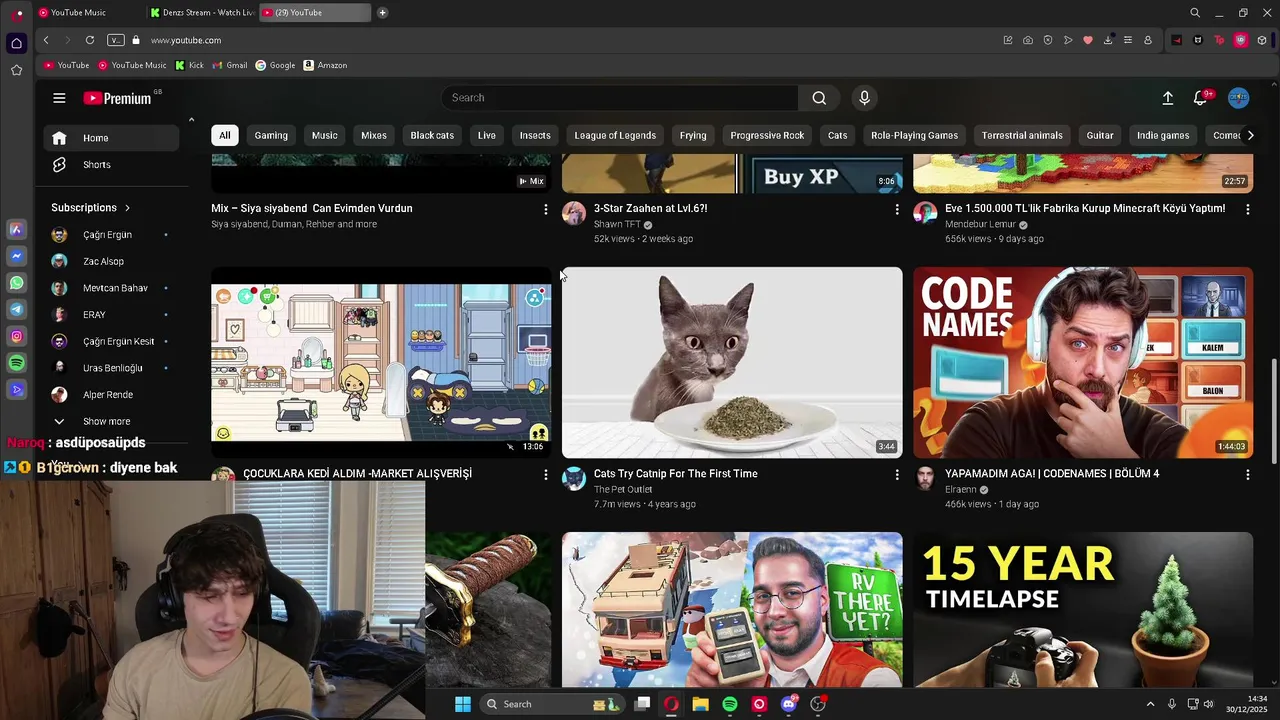Go to Home in the sidebar
This screenshot has height=720, width=1280.
click(111, 138)
